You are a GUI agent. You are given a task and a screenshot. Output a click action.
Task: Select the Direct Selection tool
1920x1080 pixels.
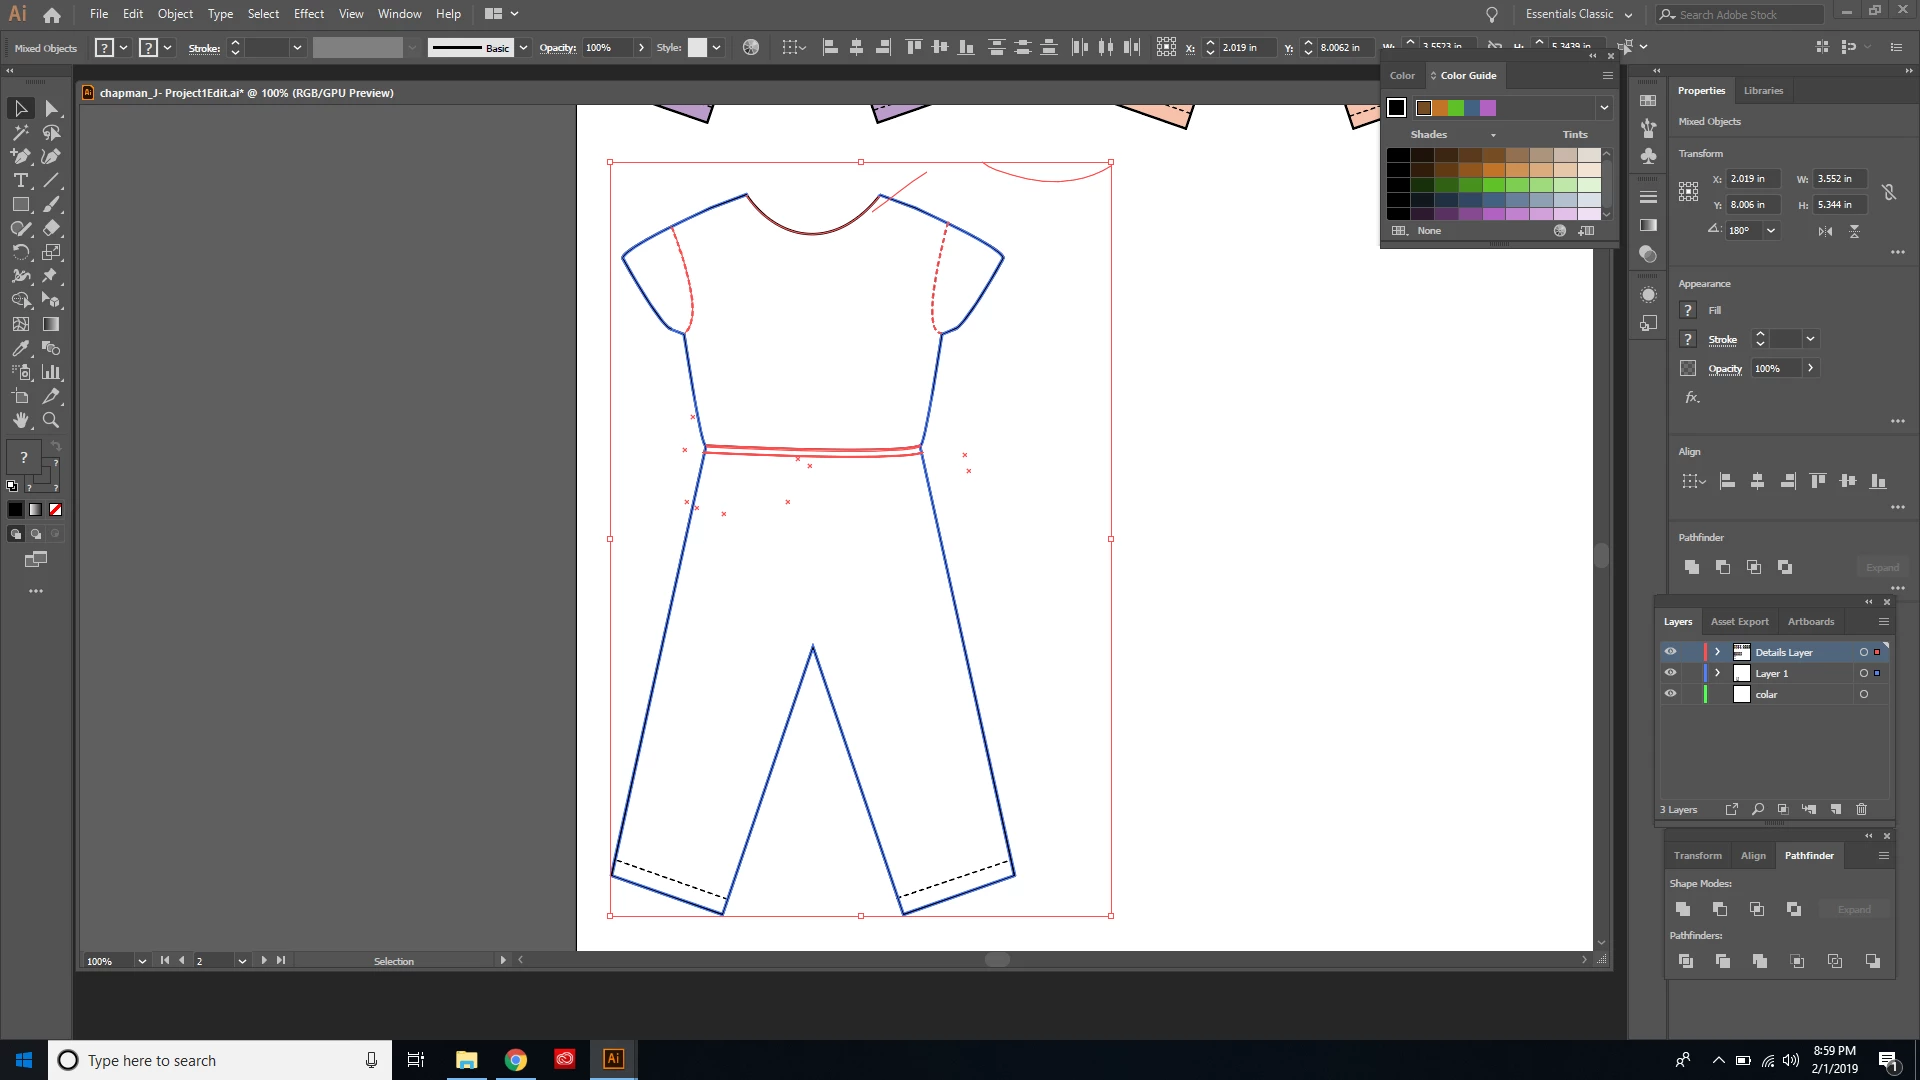(x=52, y=108)
